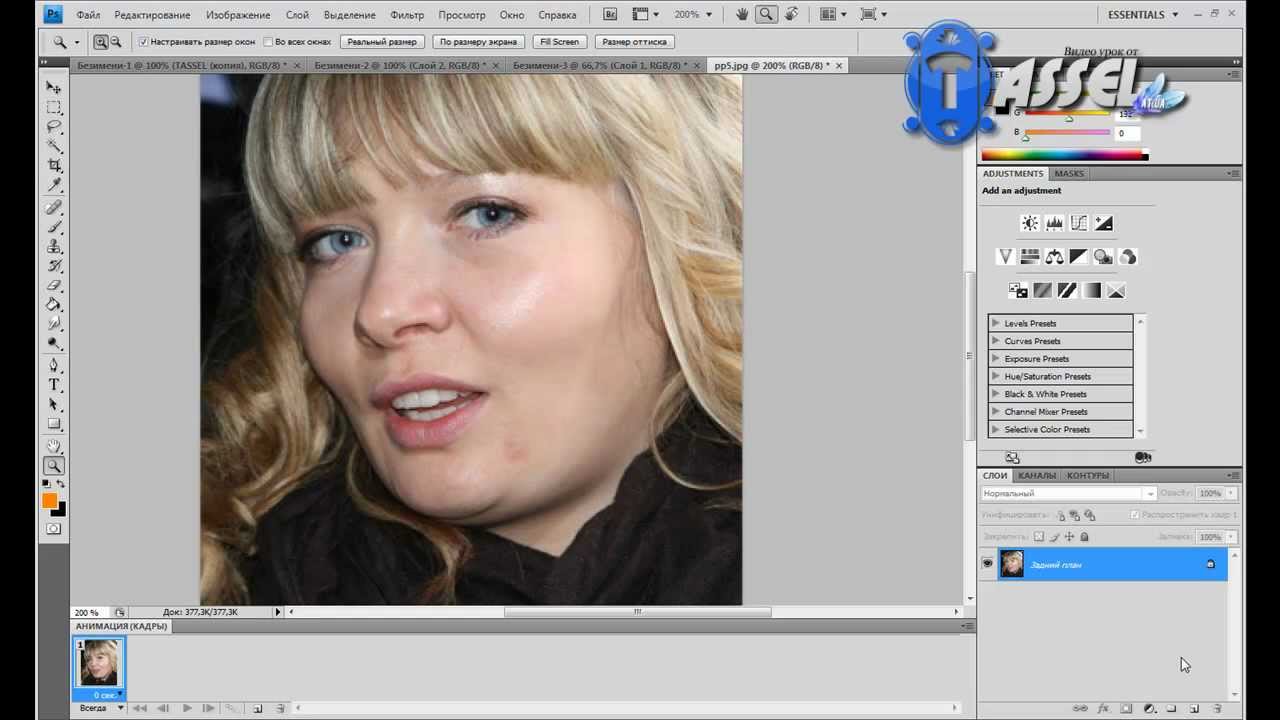Add an Exposure adjustment
Screen dimensions: 1280x720
pos(1104,223)
